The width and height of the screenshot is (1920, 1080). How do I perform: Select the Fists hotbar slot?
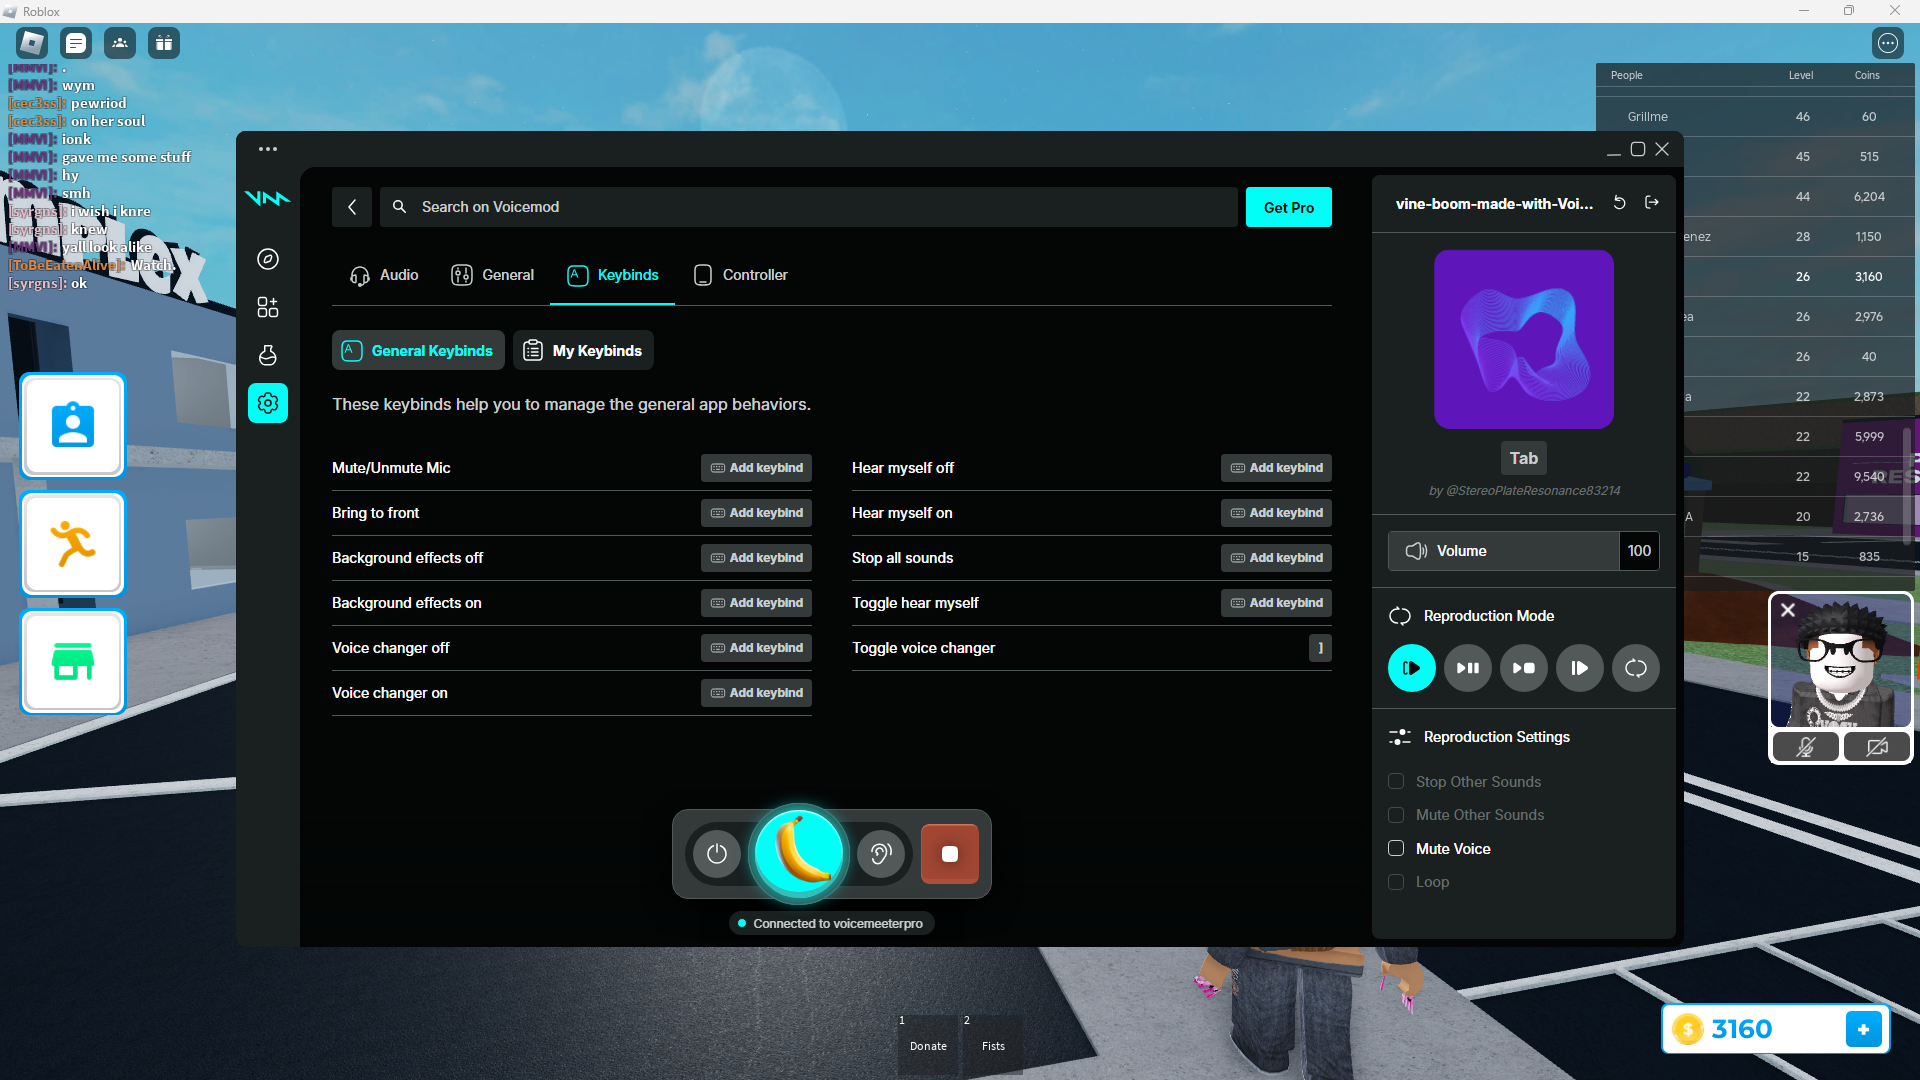click(993, 1045)
